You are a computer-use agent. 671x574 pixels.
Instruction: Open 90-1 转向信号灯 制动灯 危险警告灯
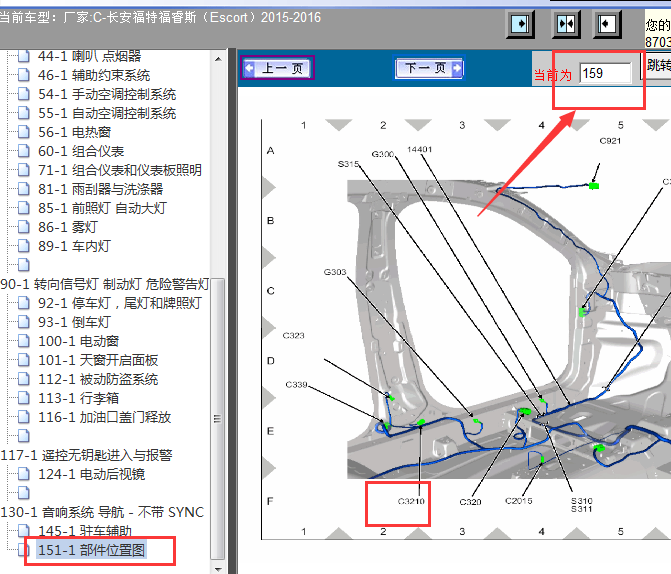[x=105, y=284]
